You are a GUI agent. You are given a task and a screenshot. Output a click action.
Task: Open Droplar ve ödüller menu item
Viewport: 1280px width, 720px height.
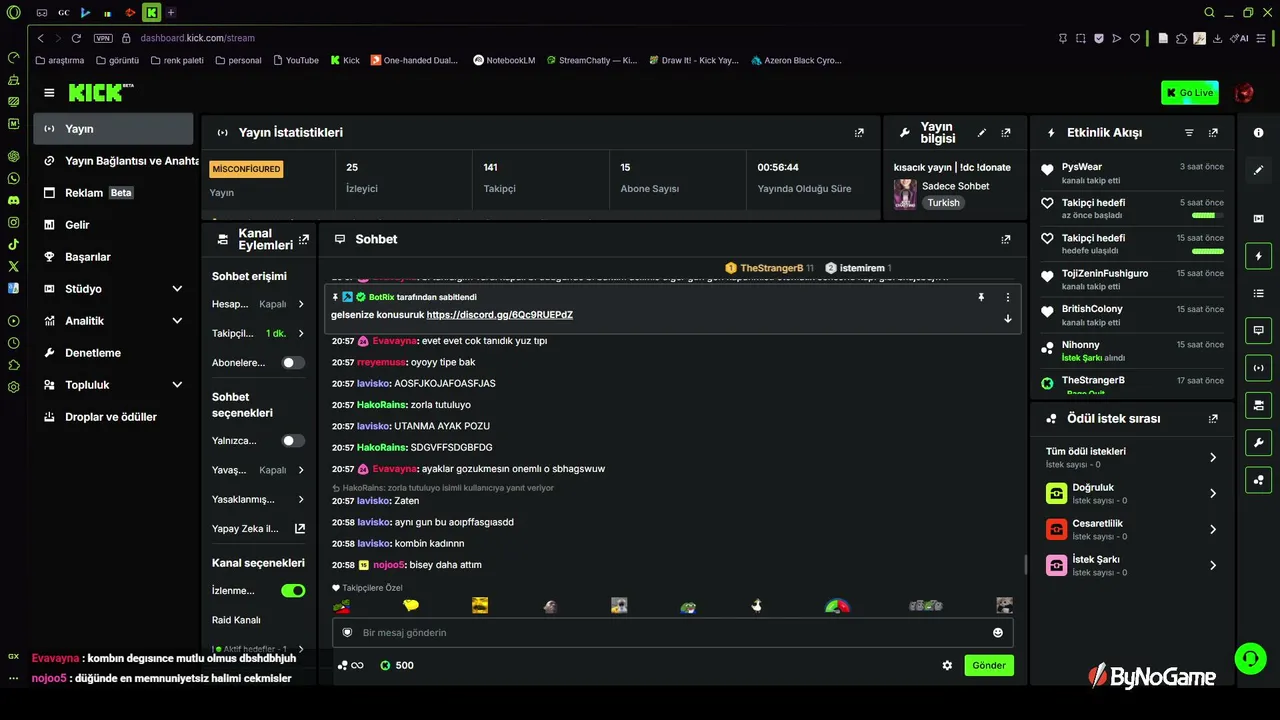coord(113,417)
